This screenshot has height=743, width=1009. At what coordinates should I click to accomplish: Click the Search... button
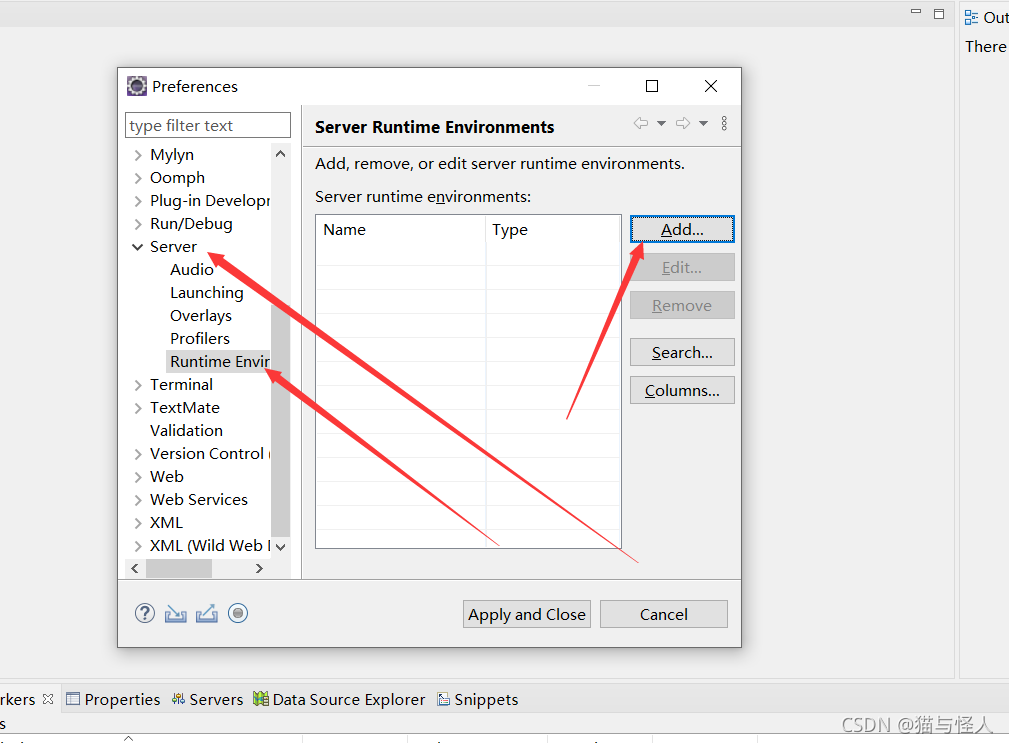click(x=682, y=352)
